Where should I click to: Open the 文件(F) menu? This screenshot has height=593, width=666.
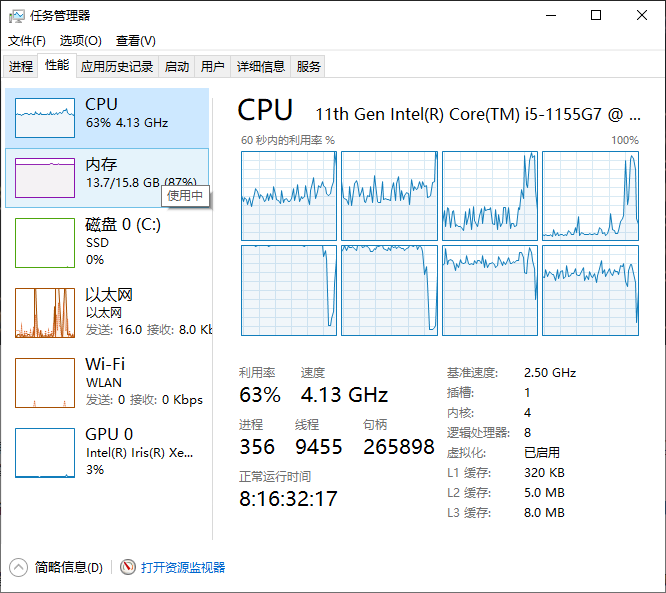pyautogui.click(x=27, y=41)
